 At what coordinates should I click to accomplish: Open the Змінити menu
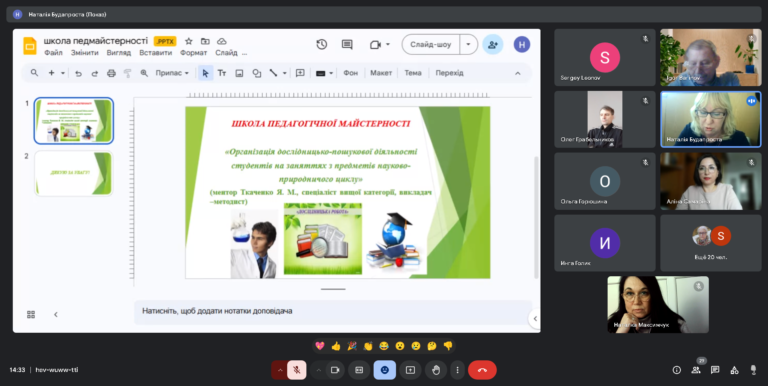point(85,53)
